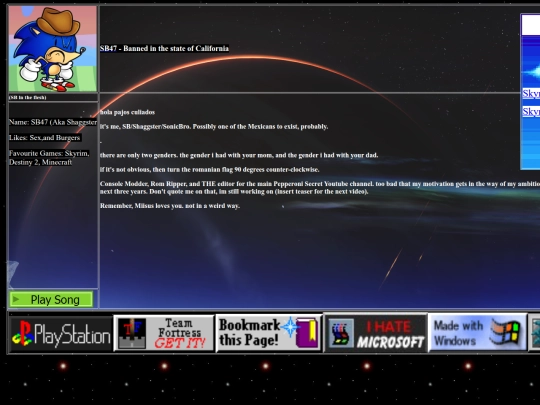Viewport: 540px width, 405px height.
Task: Click the caption (SB in the flesh)
Action: click(28, 97)
